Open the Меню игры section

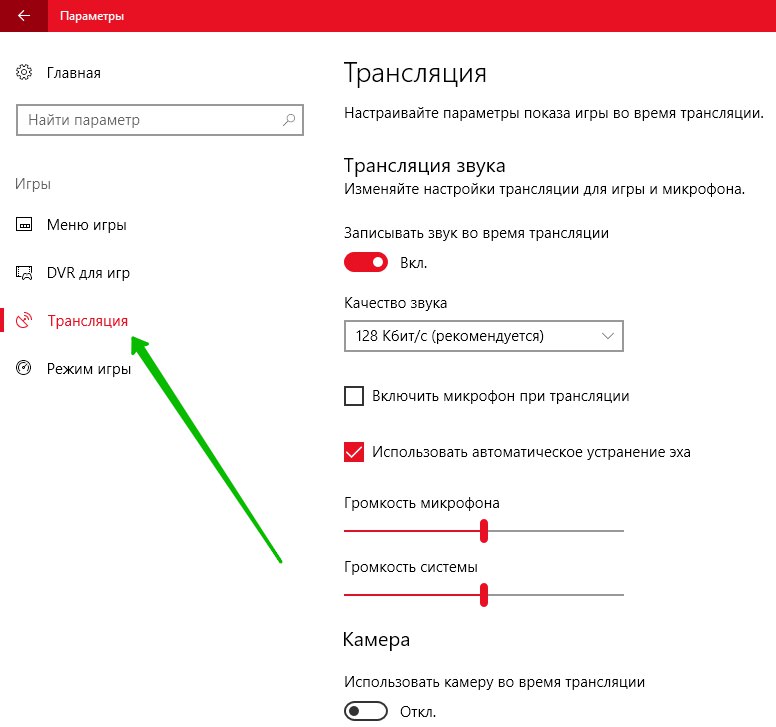(87, 225)
